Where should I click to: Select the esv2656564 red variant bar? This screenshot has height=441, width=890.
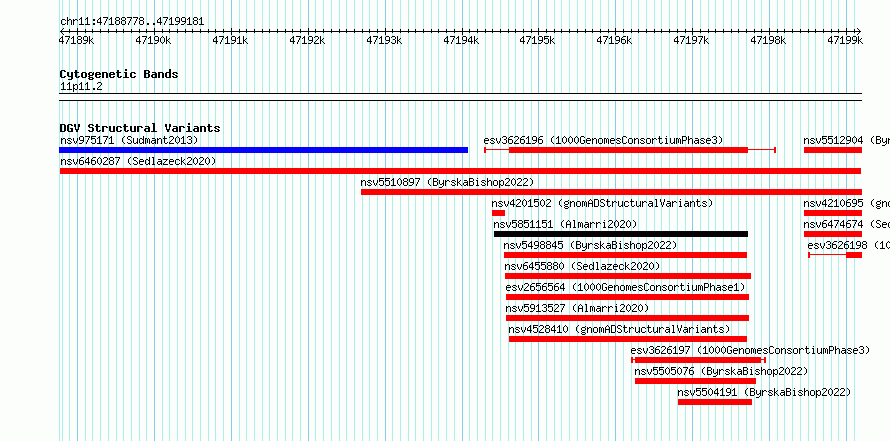pos(627,297)
